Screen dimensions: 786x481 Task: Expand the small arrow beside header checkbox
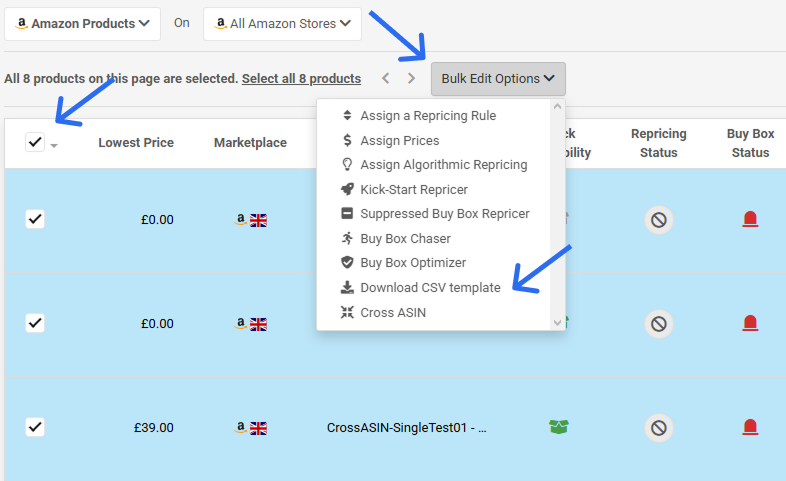[54, 146]
